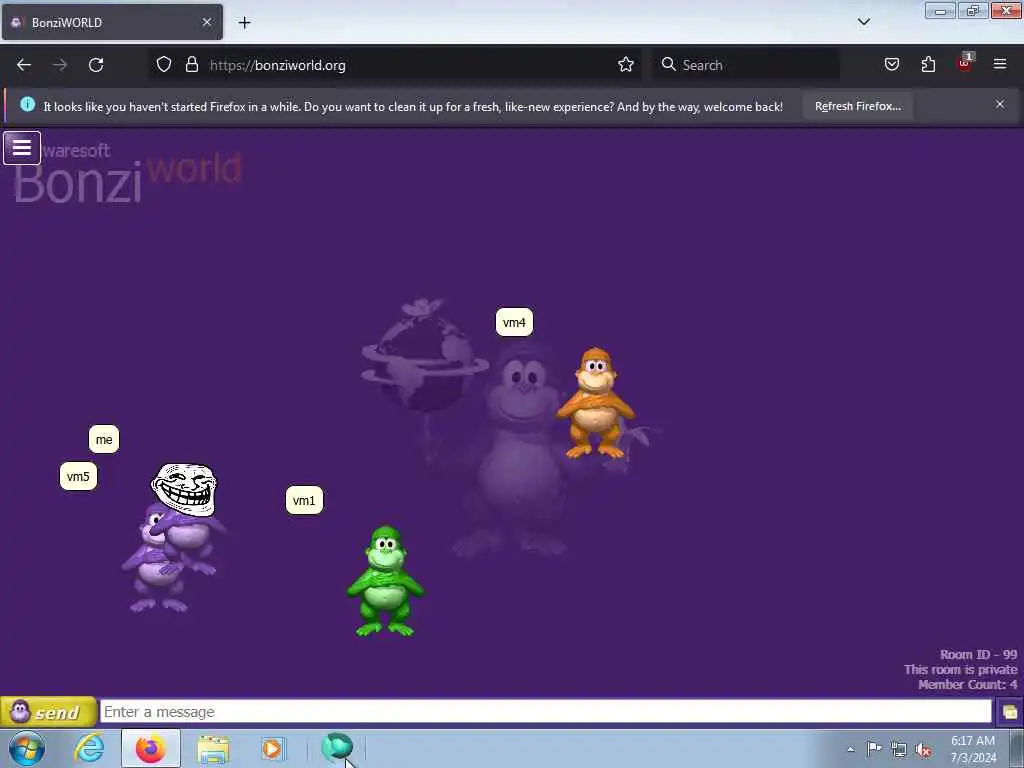Viewport: 1024px width, 768px height.
Task: Launch Internet Explorer from taskbar
Action: [x=89, y=748]
